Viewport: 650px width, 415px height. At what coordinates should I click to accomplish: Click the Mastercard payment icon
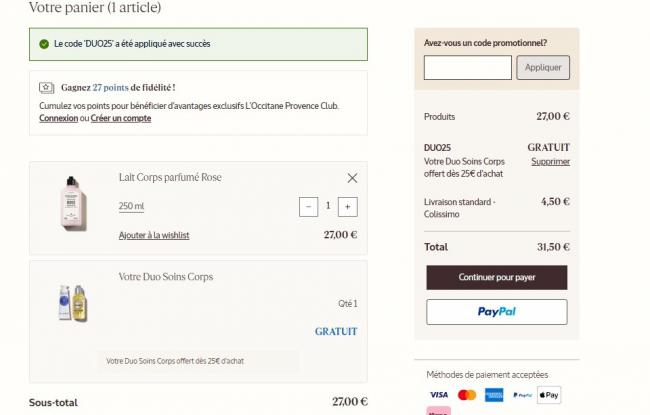(x=466, y=395)
